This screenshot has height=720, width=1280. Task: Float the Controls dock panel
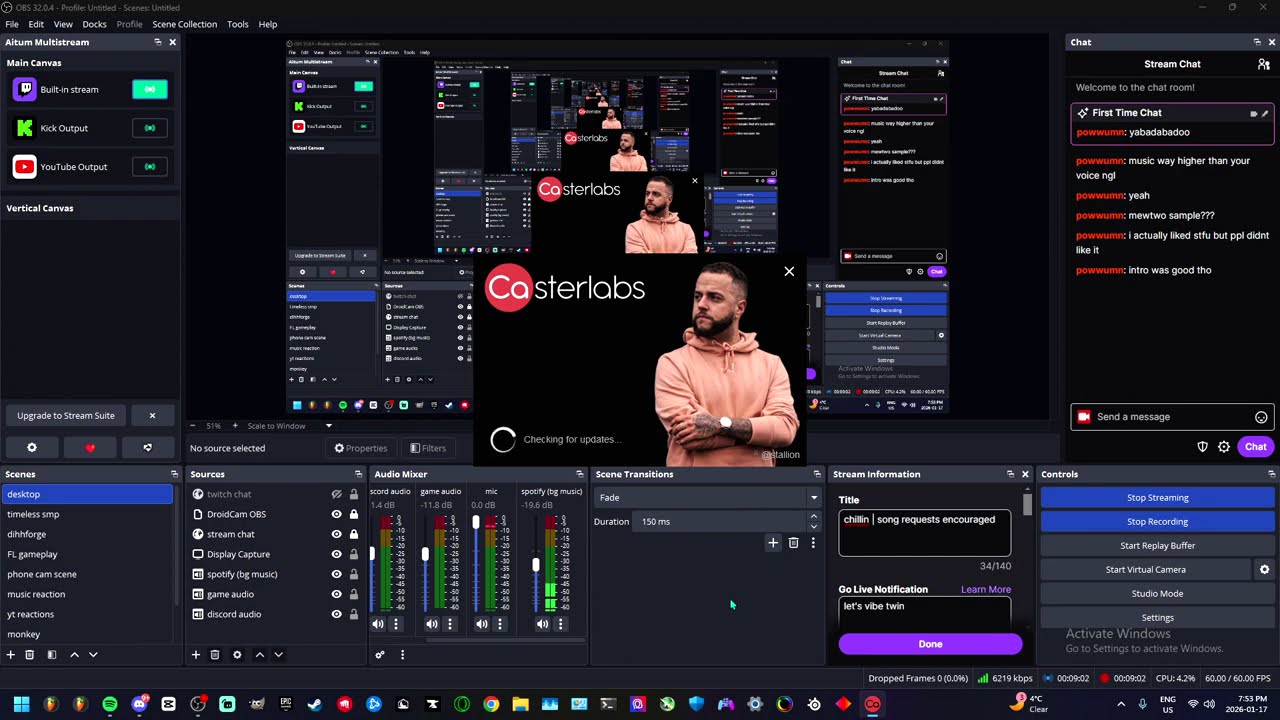pos(1271,474)
